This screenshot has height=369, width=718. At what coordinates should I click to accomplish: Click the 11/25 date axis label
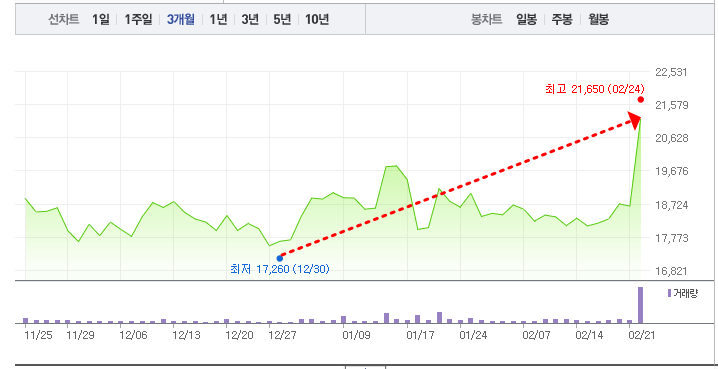(x=38, y=335)
